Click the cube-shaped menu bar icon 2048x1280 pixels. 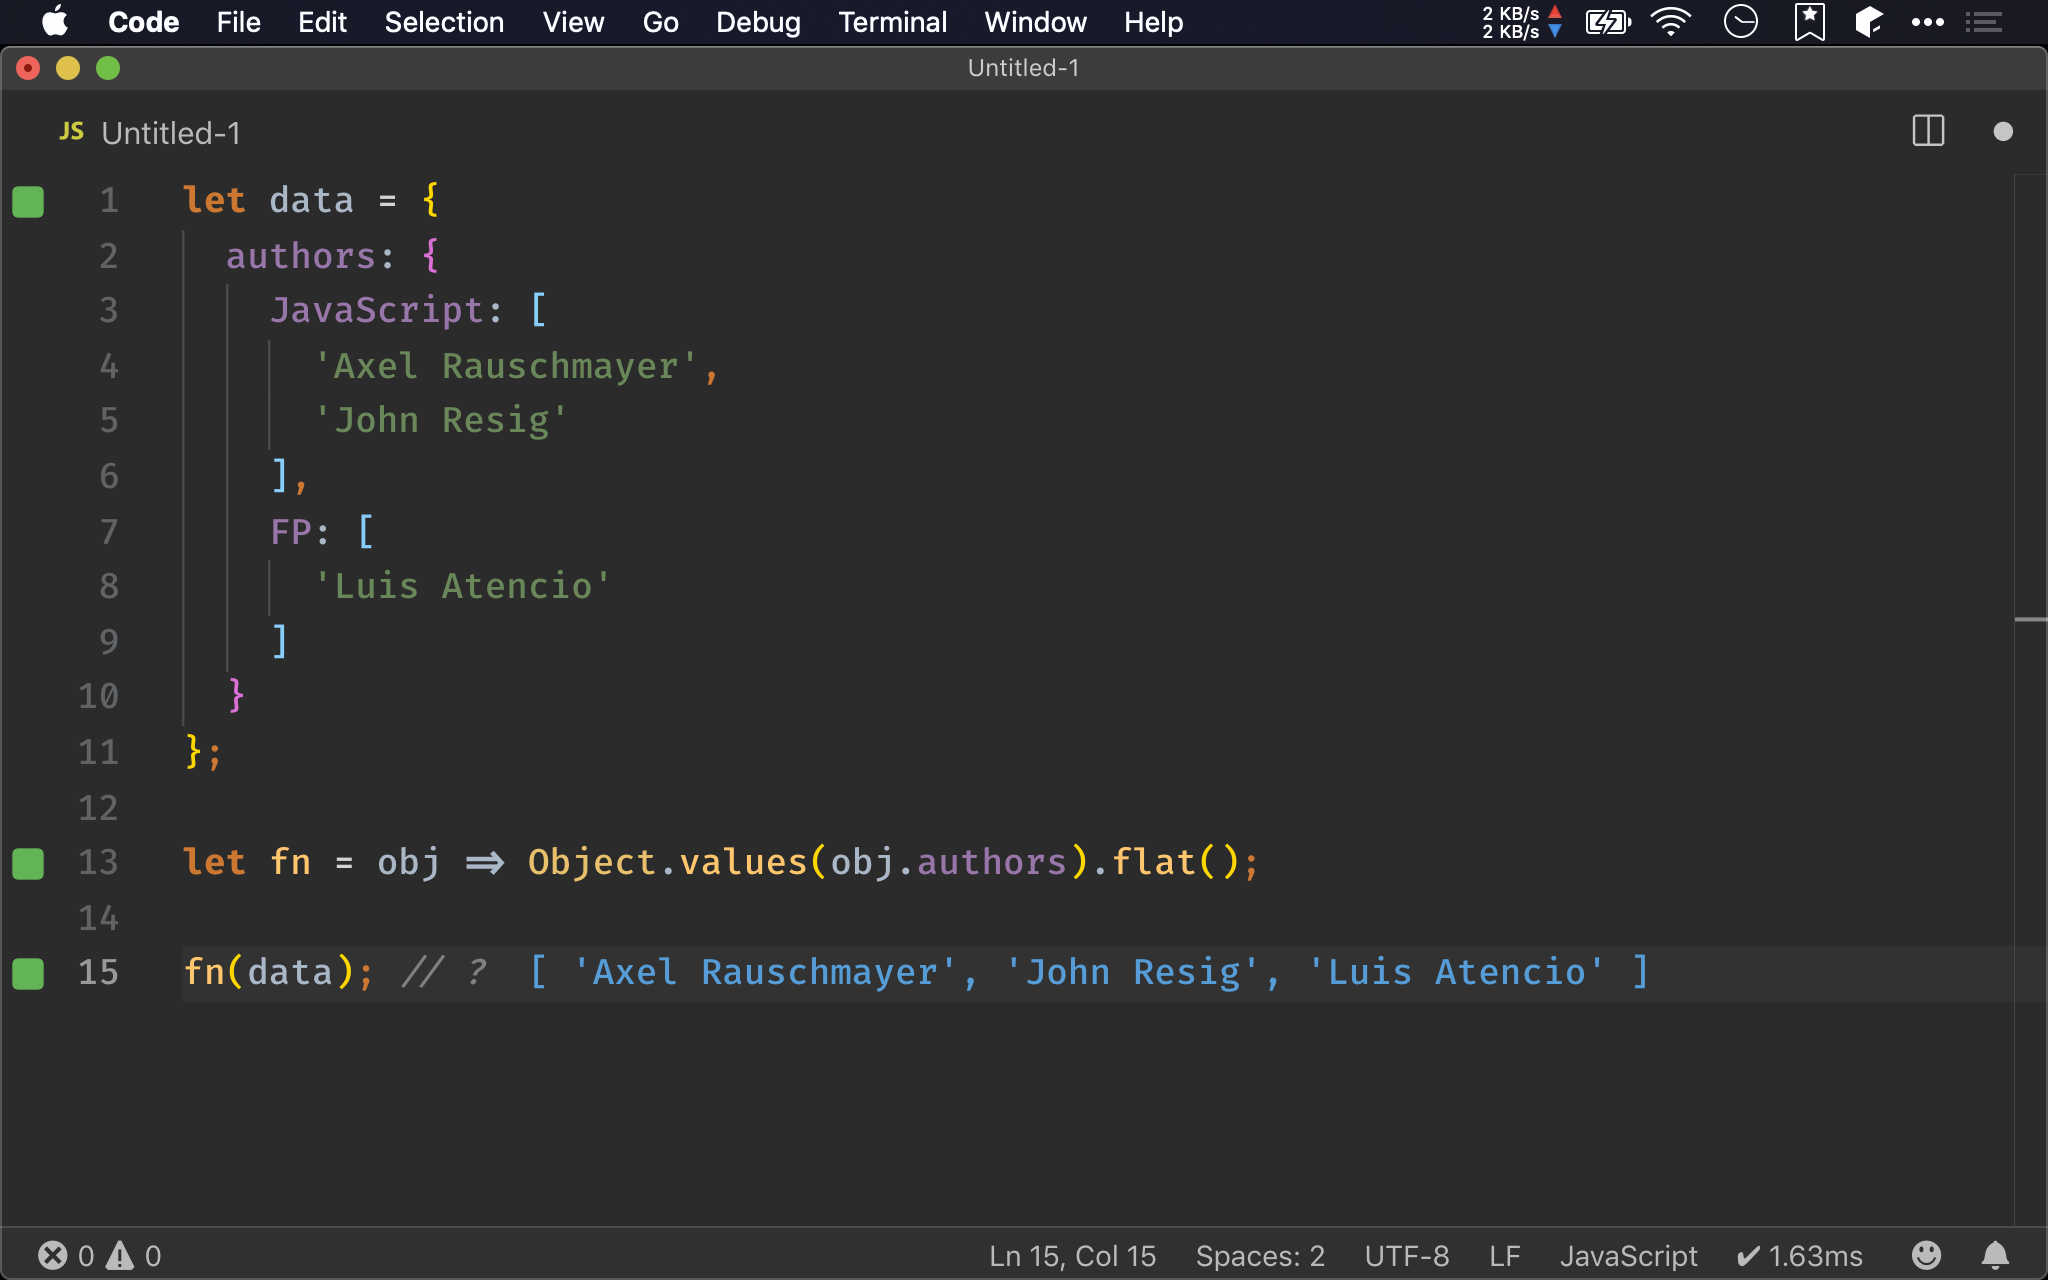point(1868,22)
